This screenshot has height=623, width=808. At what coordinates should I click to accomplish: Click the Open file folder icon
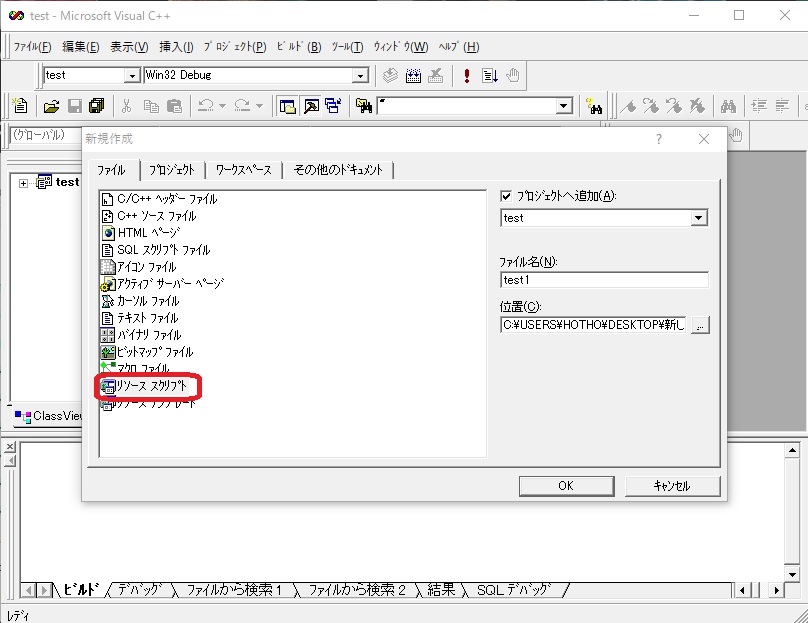pyautogui.click(x=51, y=106)
